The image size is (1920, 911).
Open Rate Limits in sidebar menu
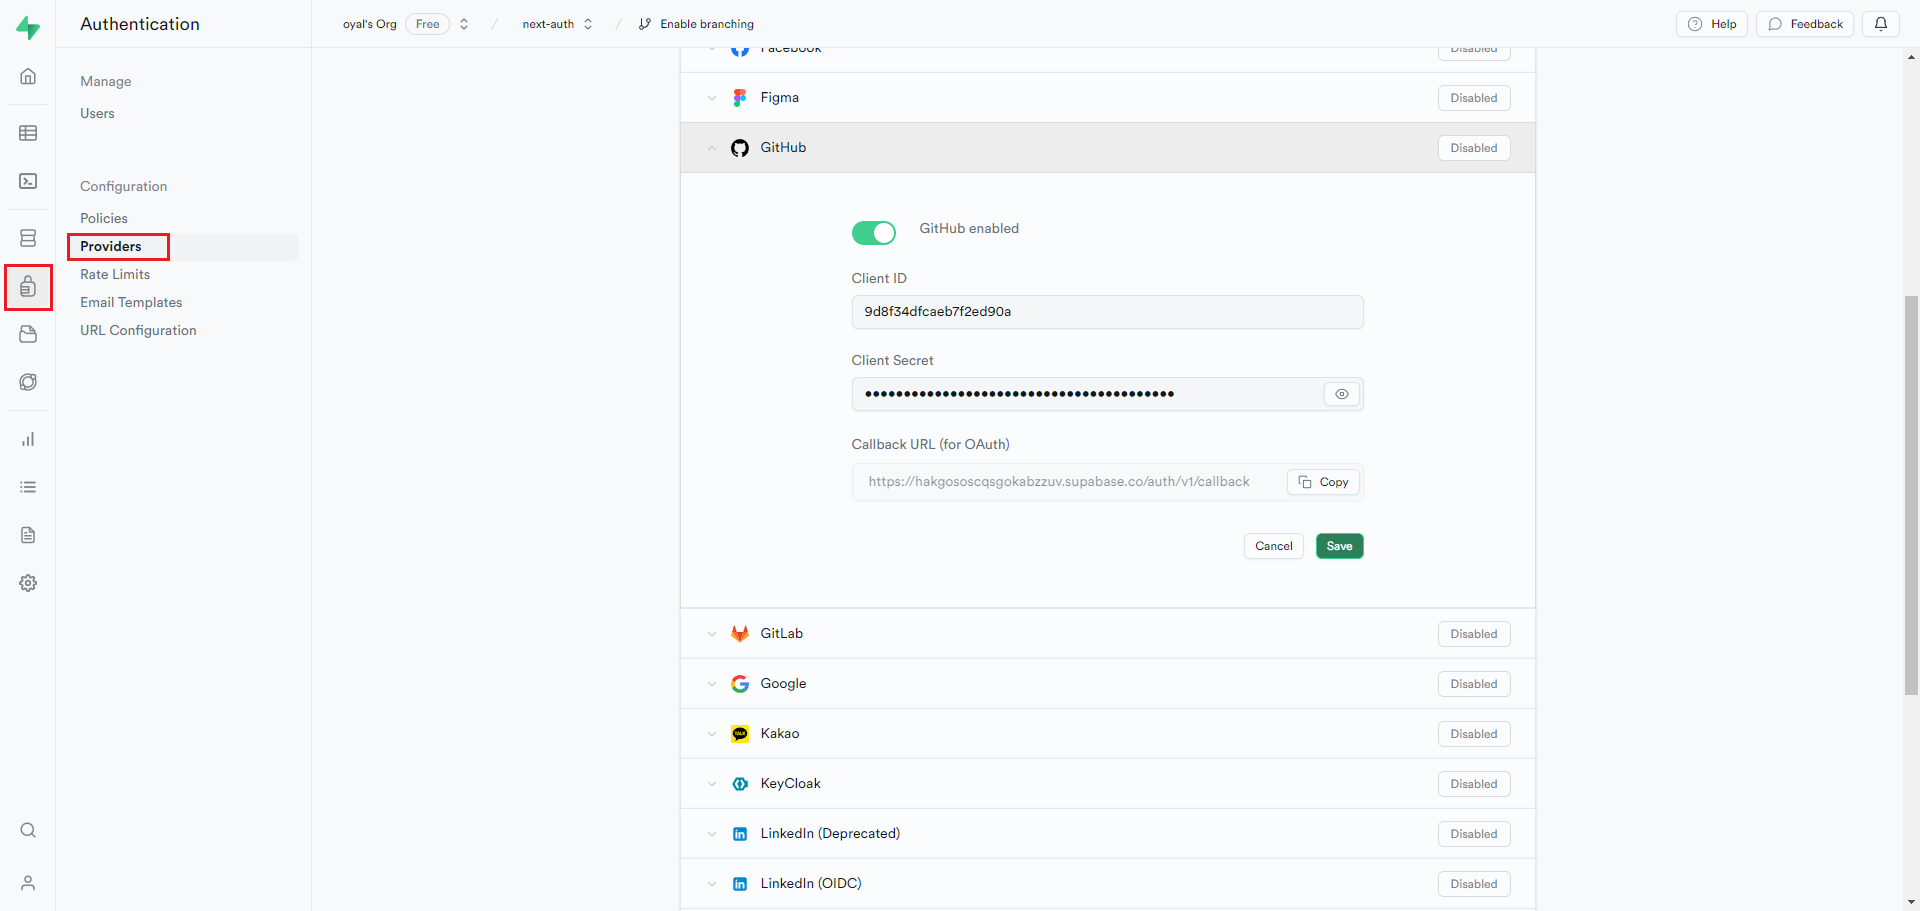click(115, 274)
